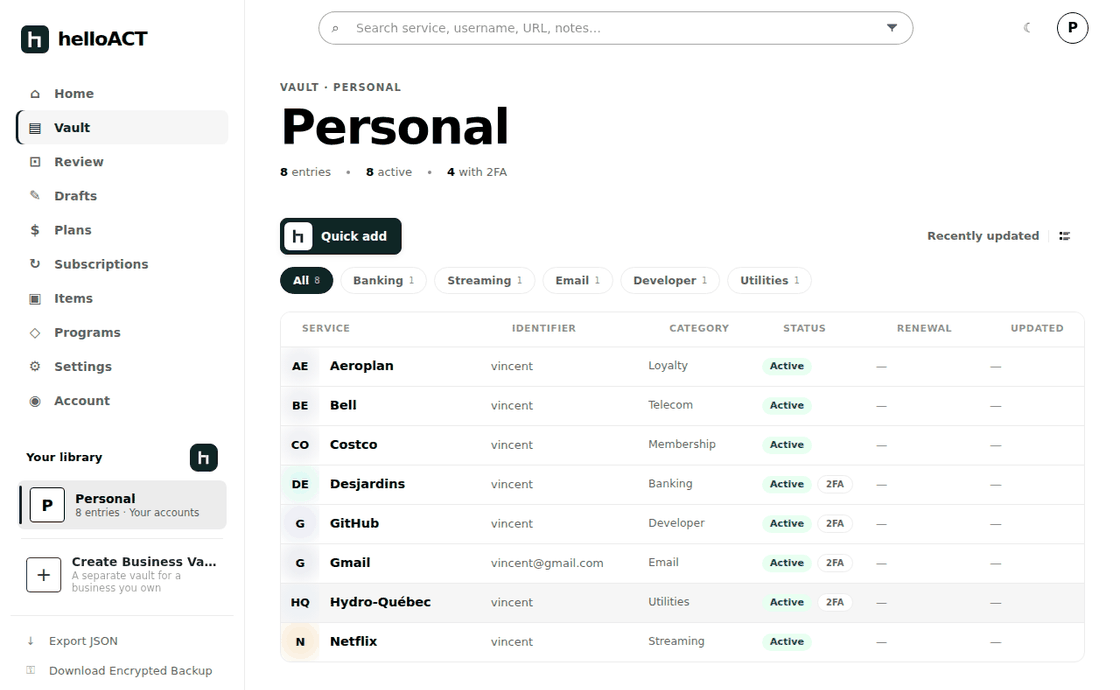Screen dimensions: 1120x690
Task: Select the All filter chip
Action: click(x=306, y=281)
